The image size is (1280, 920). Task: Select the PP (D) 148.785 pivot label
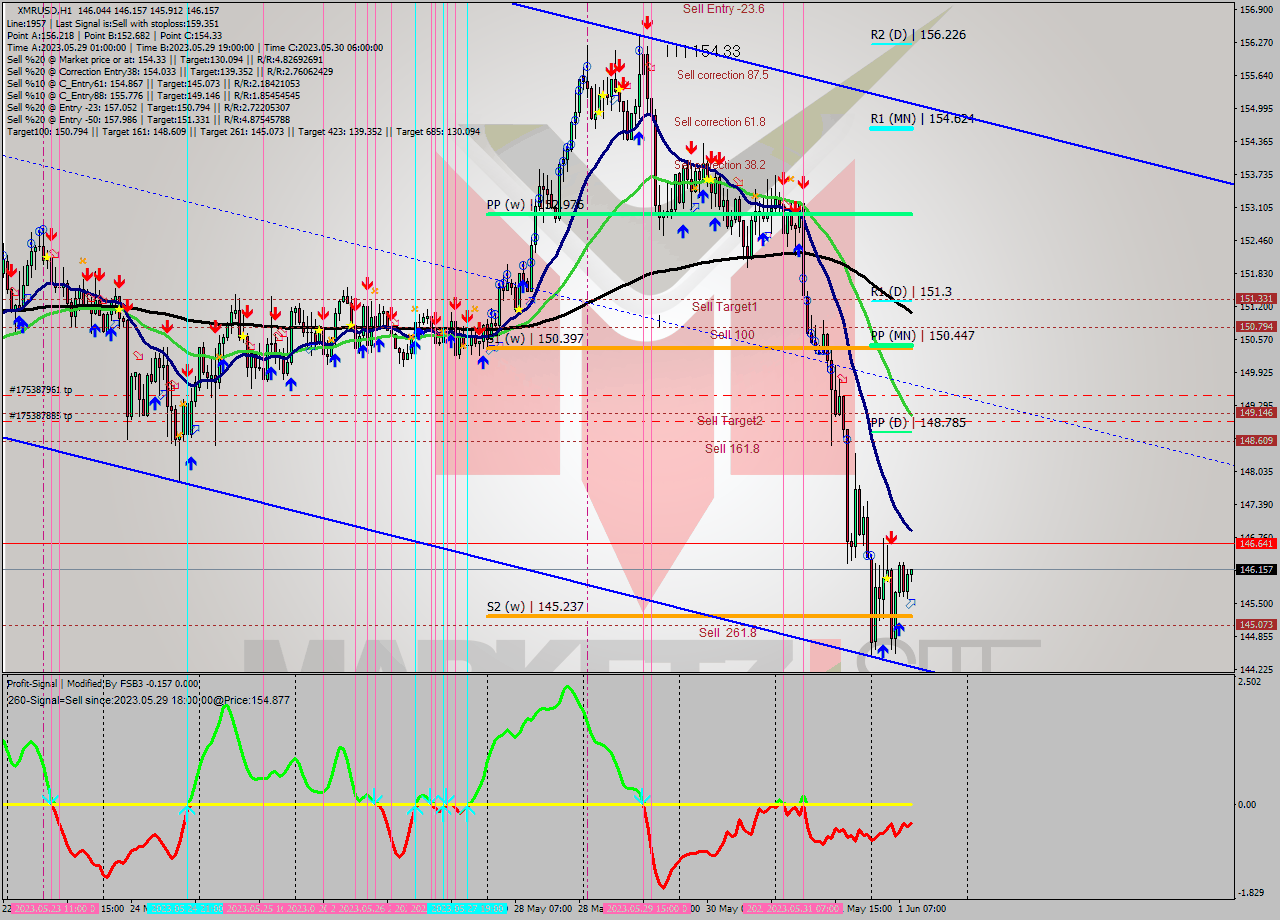click(x=917, y=422)
